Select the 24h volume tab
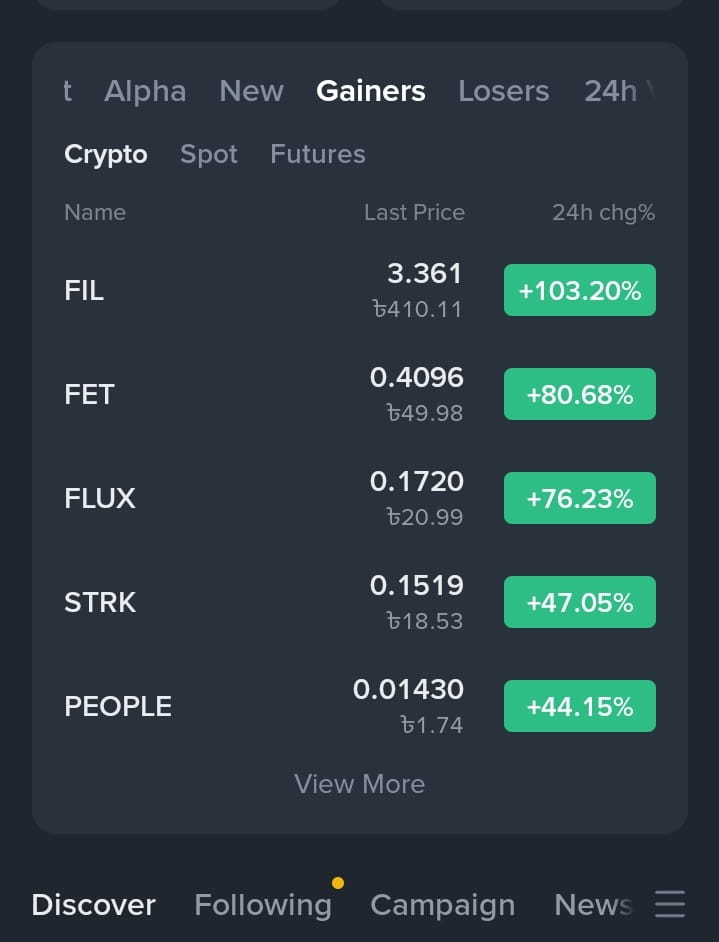The width and height of the screenshot is (719, 942). [x=619, y=91]
